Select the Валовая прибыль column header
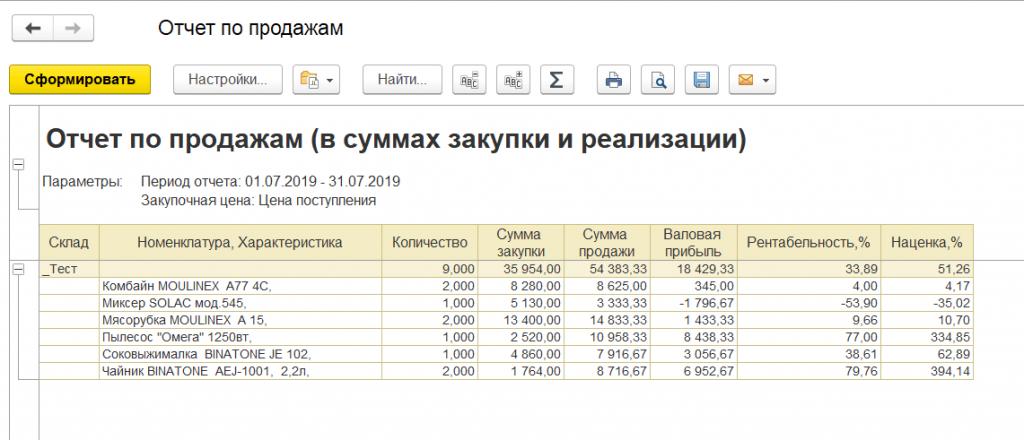Image resolution: width=1024 pixels, height=440 pixels. click(694, 243)
